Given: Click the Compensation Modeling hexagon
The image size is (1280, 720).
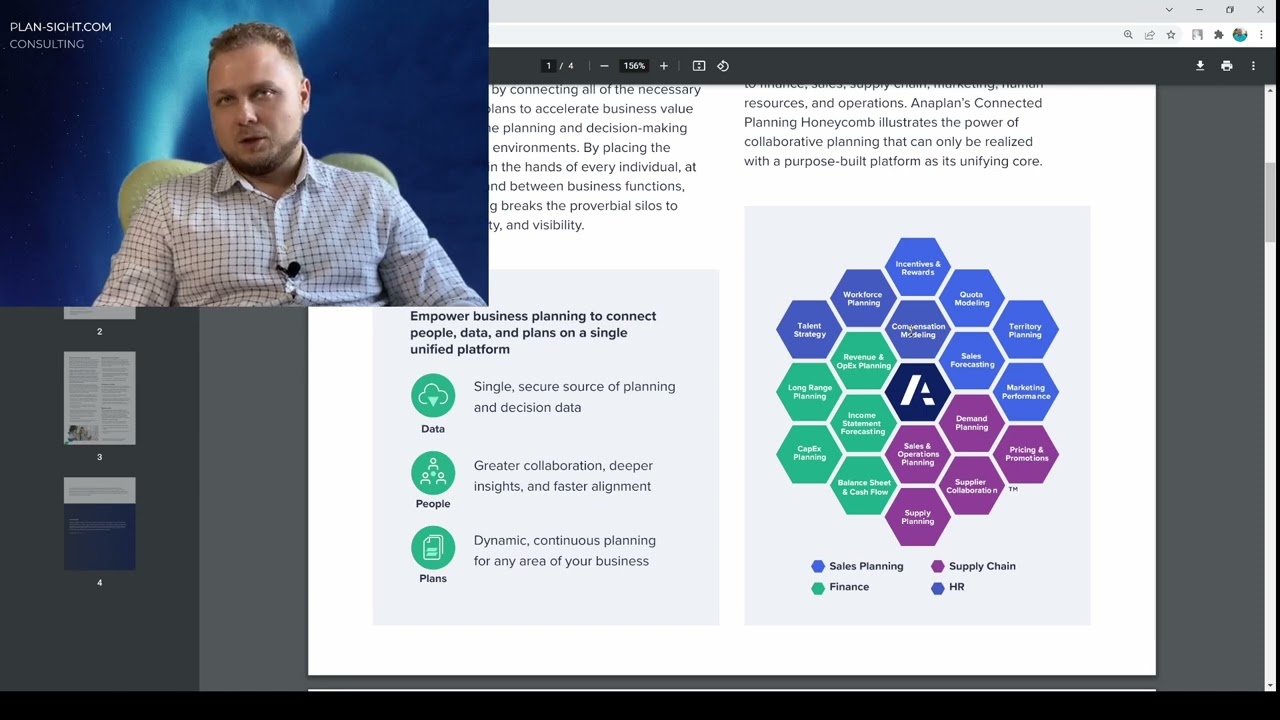Looking at the screenshot, I should click(917, 330).
